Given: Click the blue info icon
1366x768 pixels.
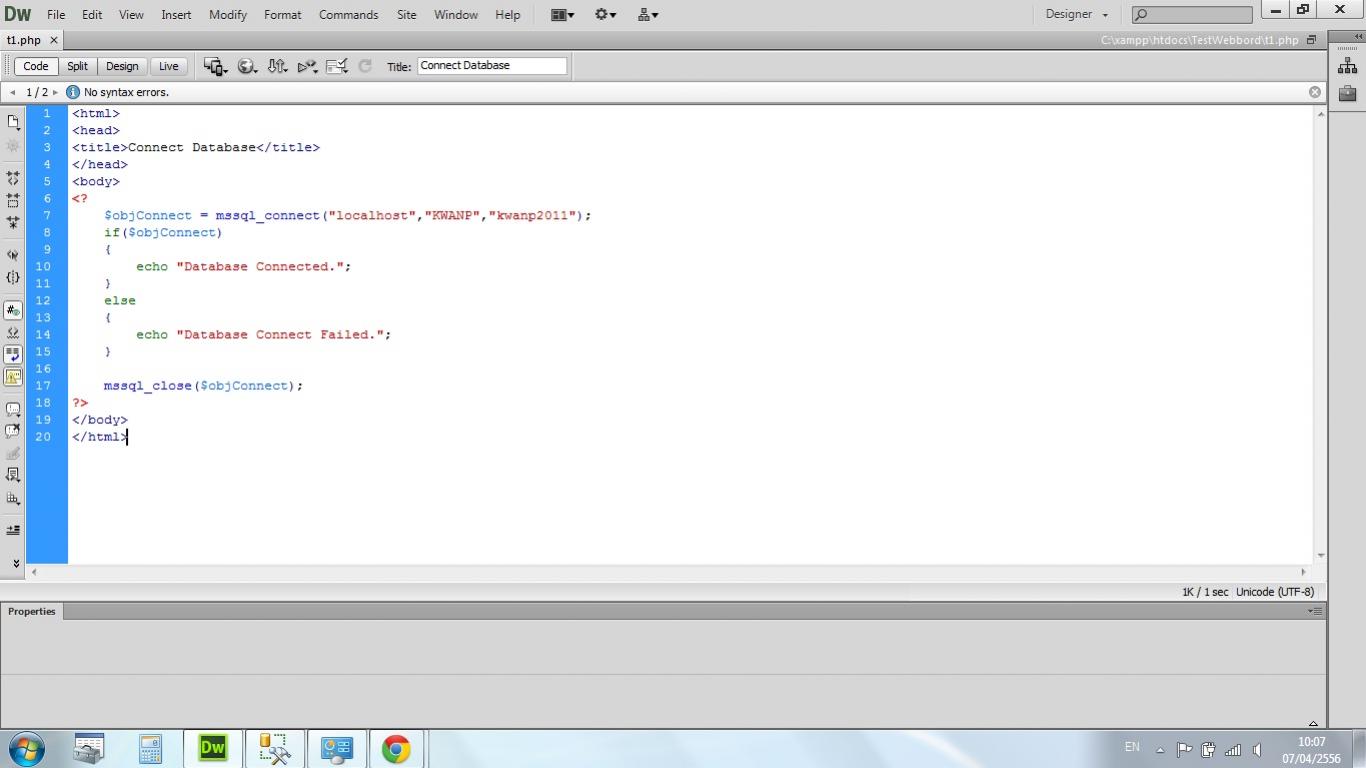Looking at the screenshot, I should (x=72, y=92).
